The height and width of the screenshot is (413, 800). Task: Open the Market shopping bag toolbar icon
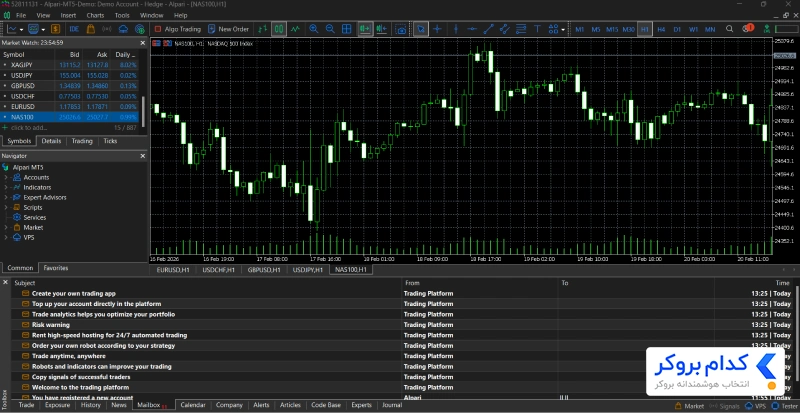click(x=90, y=29)
